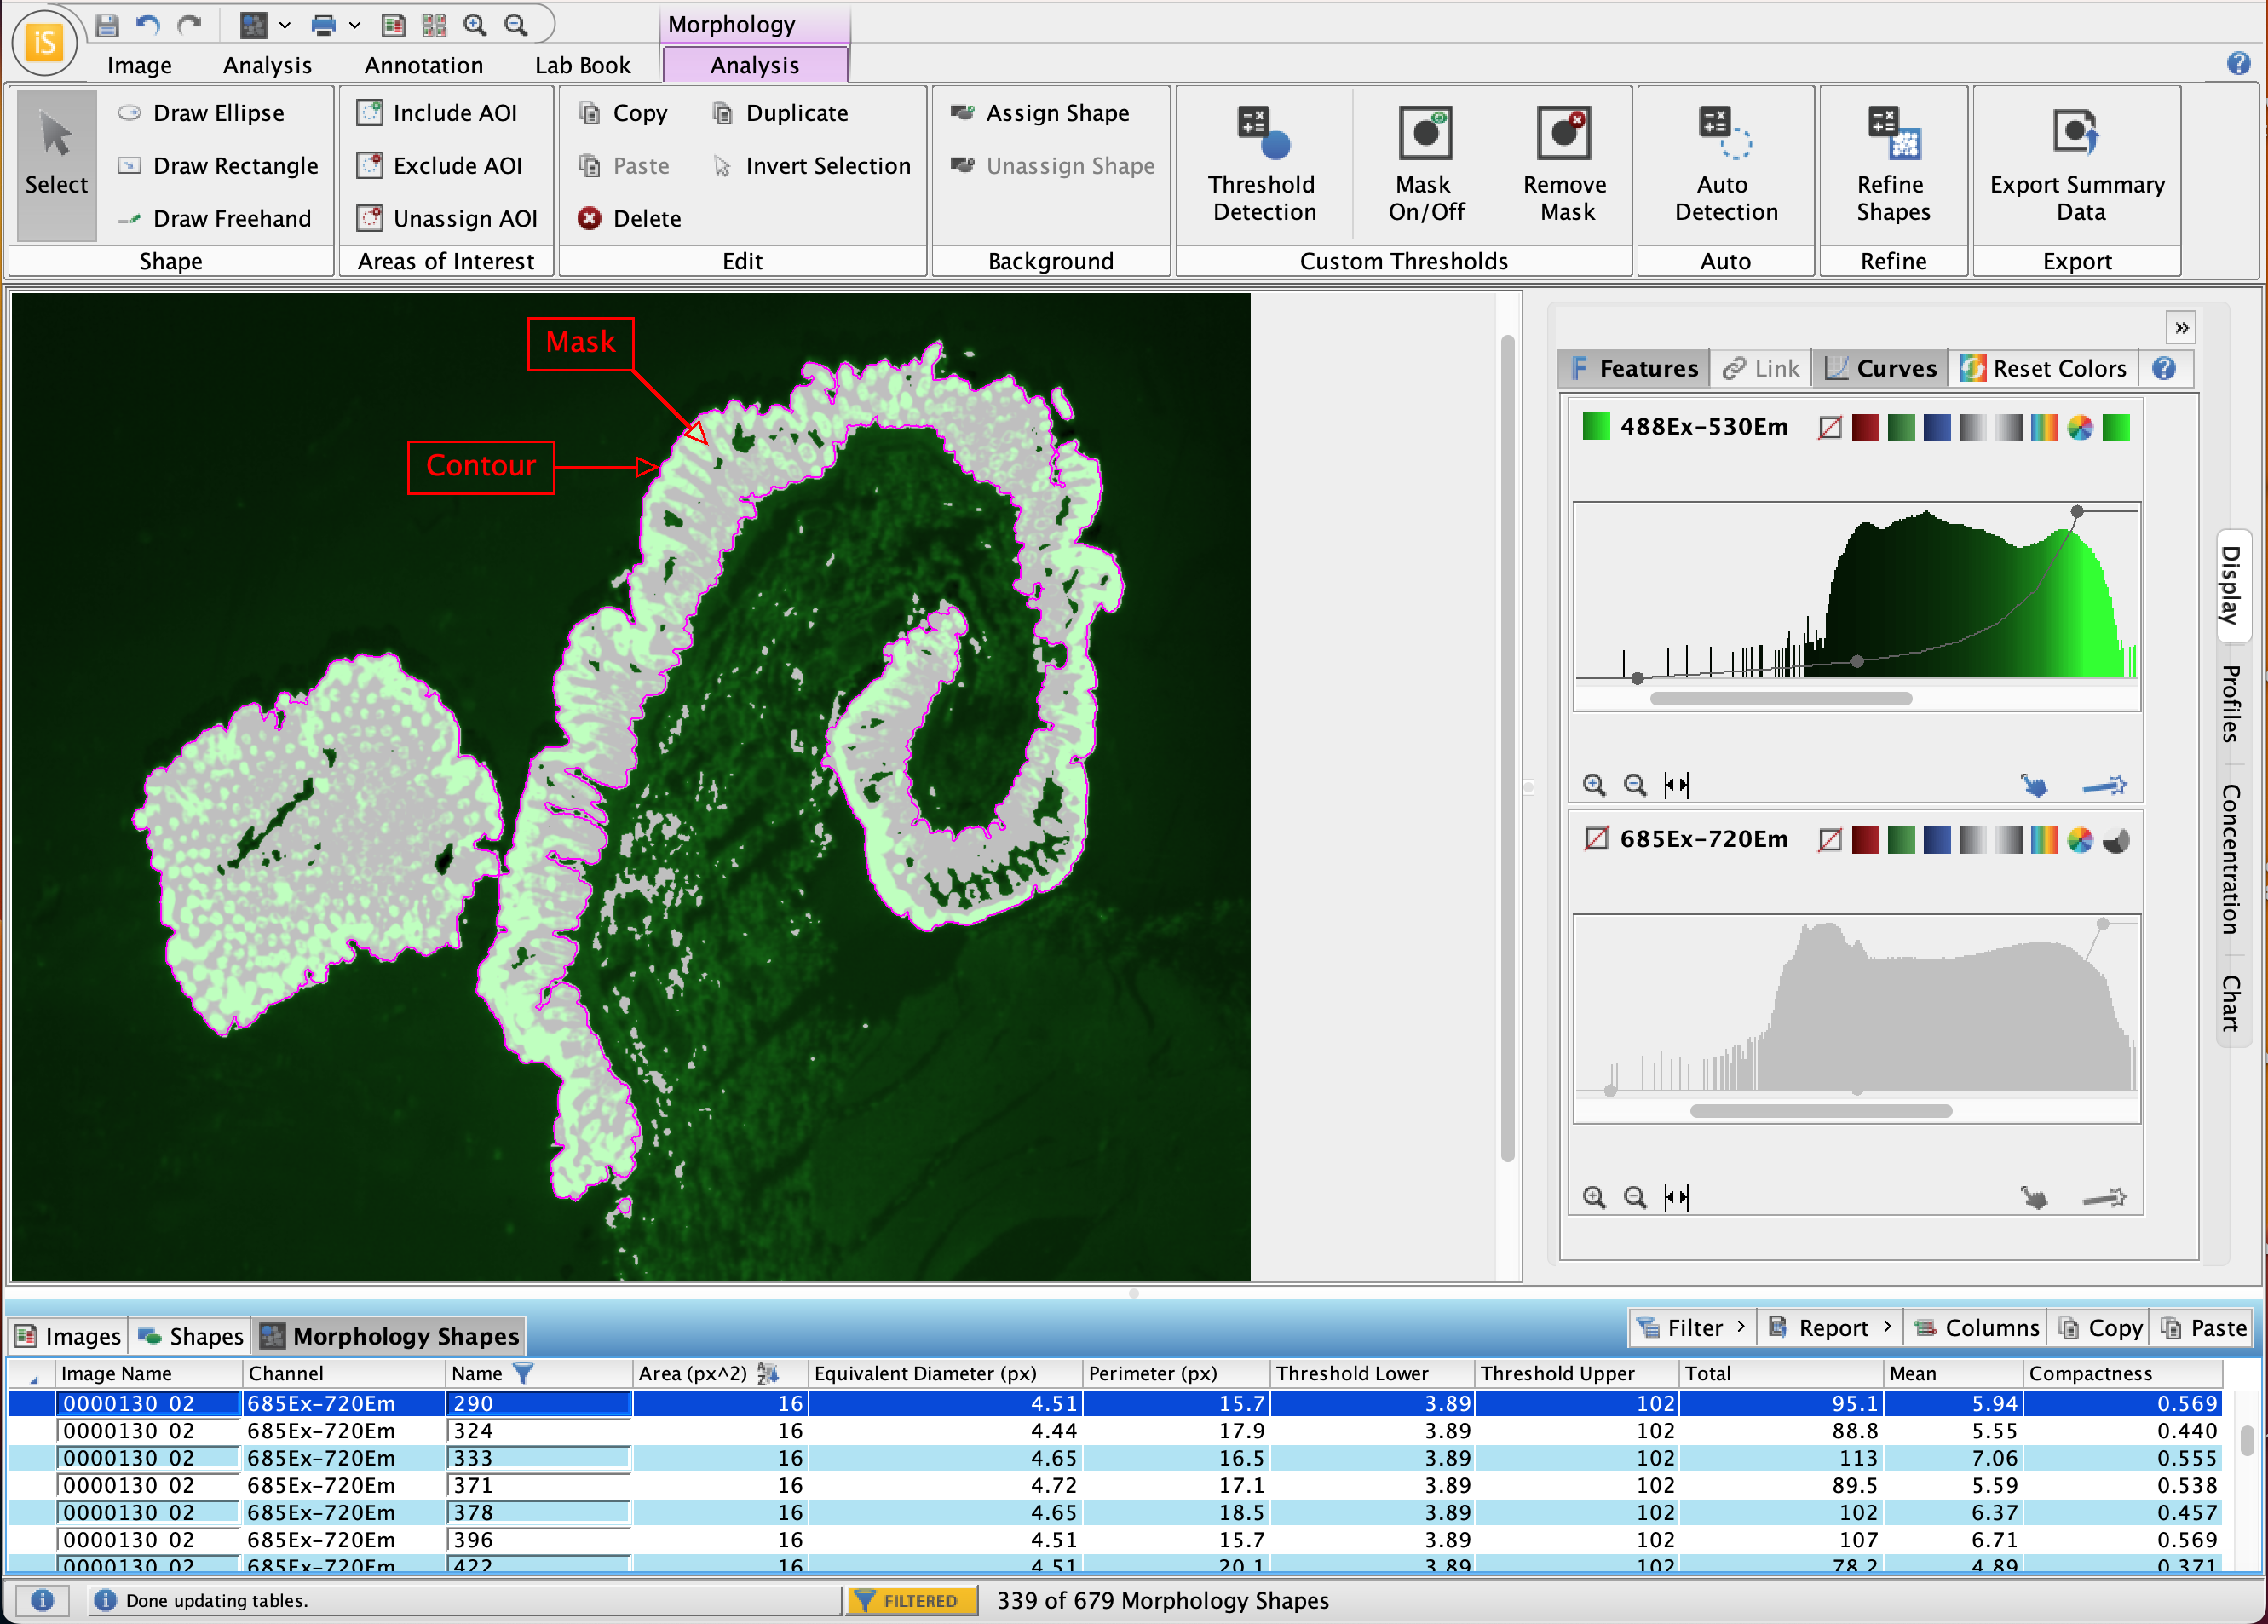The height and width of the screenshot is (1624, 2268).
Task: Save using the floppy disk icon
Action: (107, 25)
